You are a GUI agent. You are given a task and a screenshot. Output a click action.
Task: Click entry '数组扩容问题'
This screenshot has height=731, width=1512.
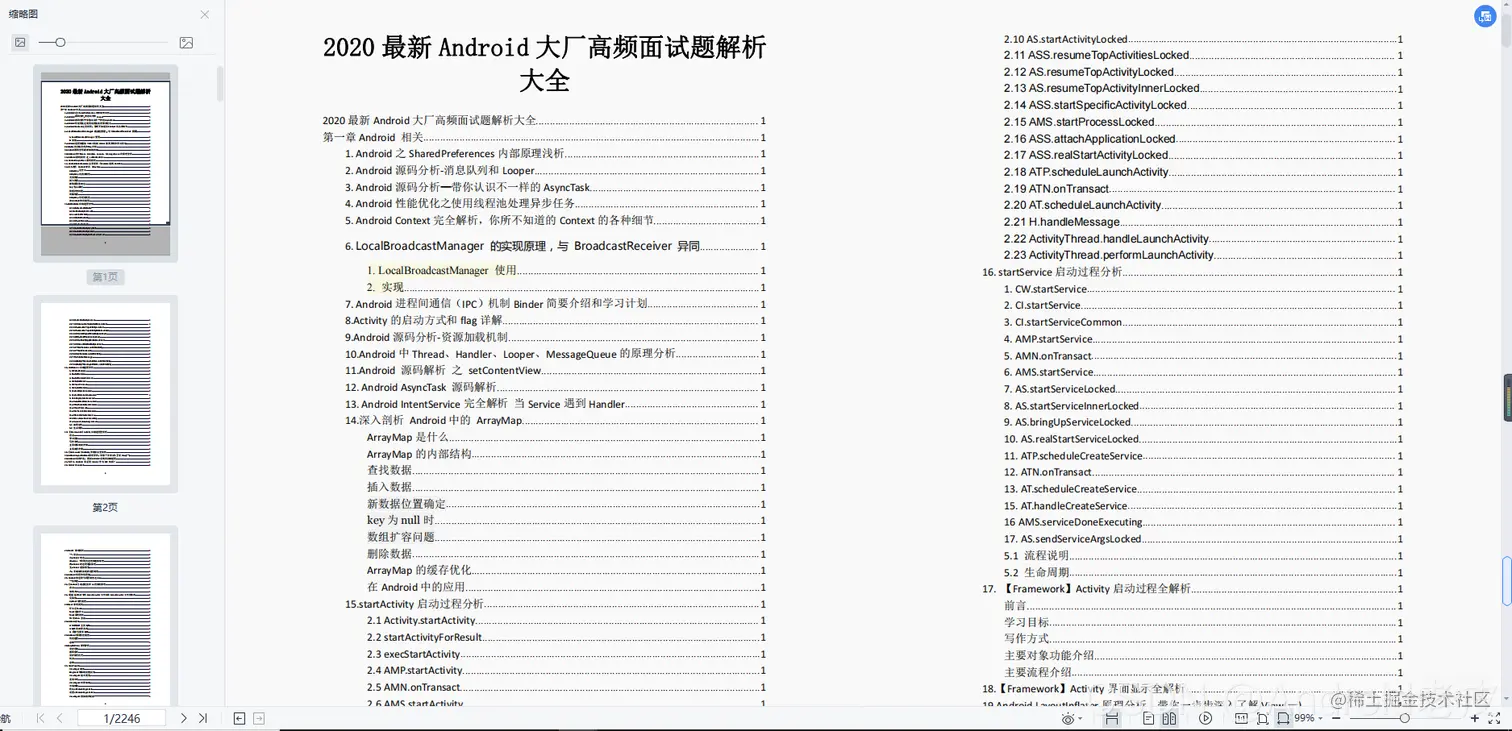(x=400, y=537)
